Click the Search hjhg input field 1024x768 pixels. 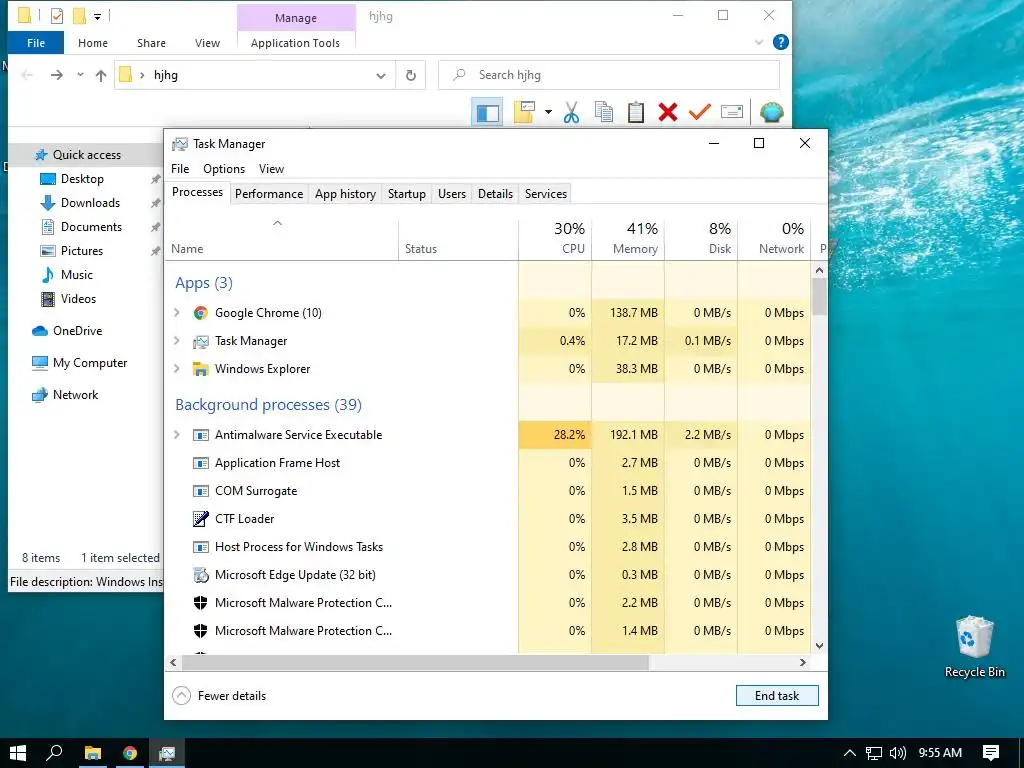(x=609, y=75)
